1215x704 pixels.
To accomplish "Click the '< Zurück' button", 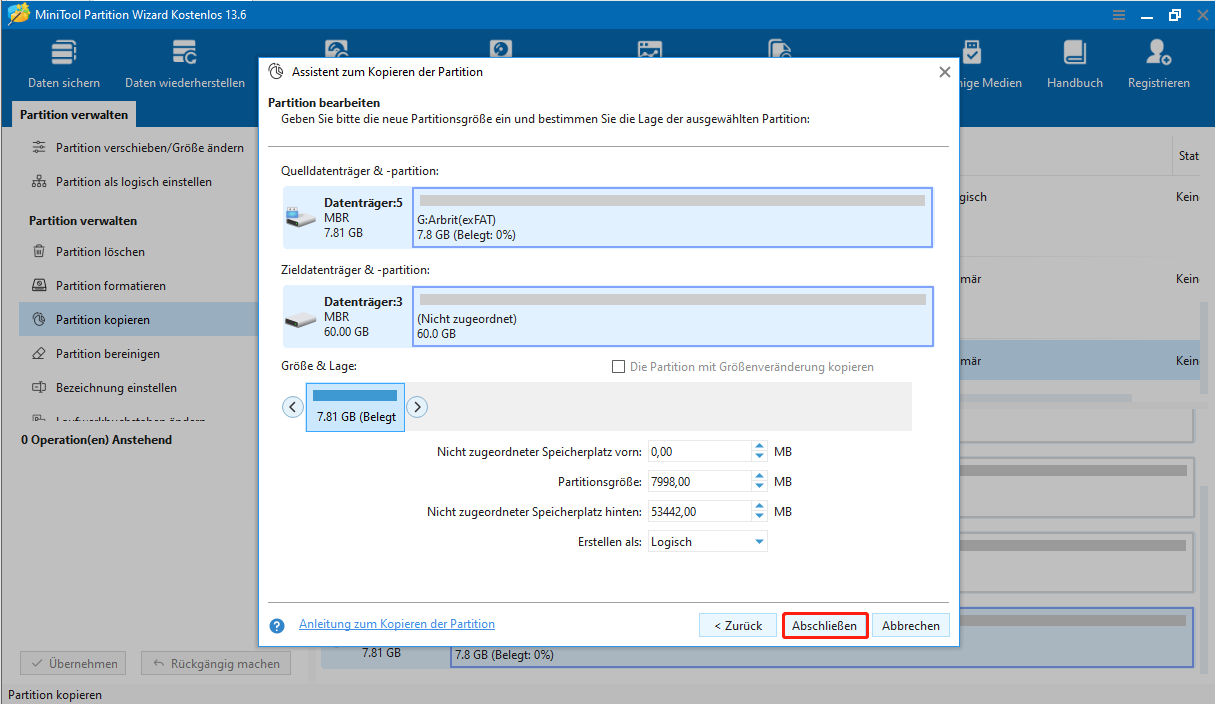I will 738,626.
